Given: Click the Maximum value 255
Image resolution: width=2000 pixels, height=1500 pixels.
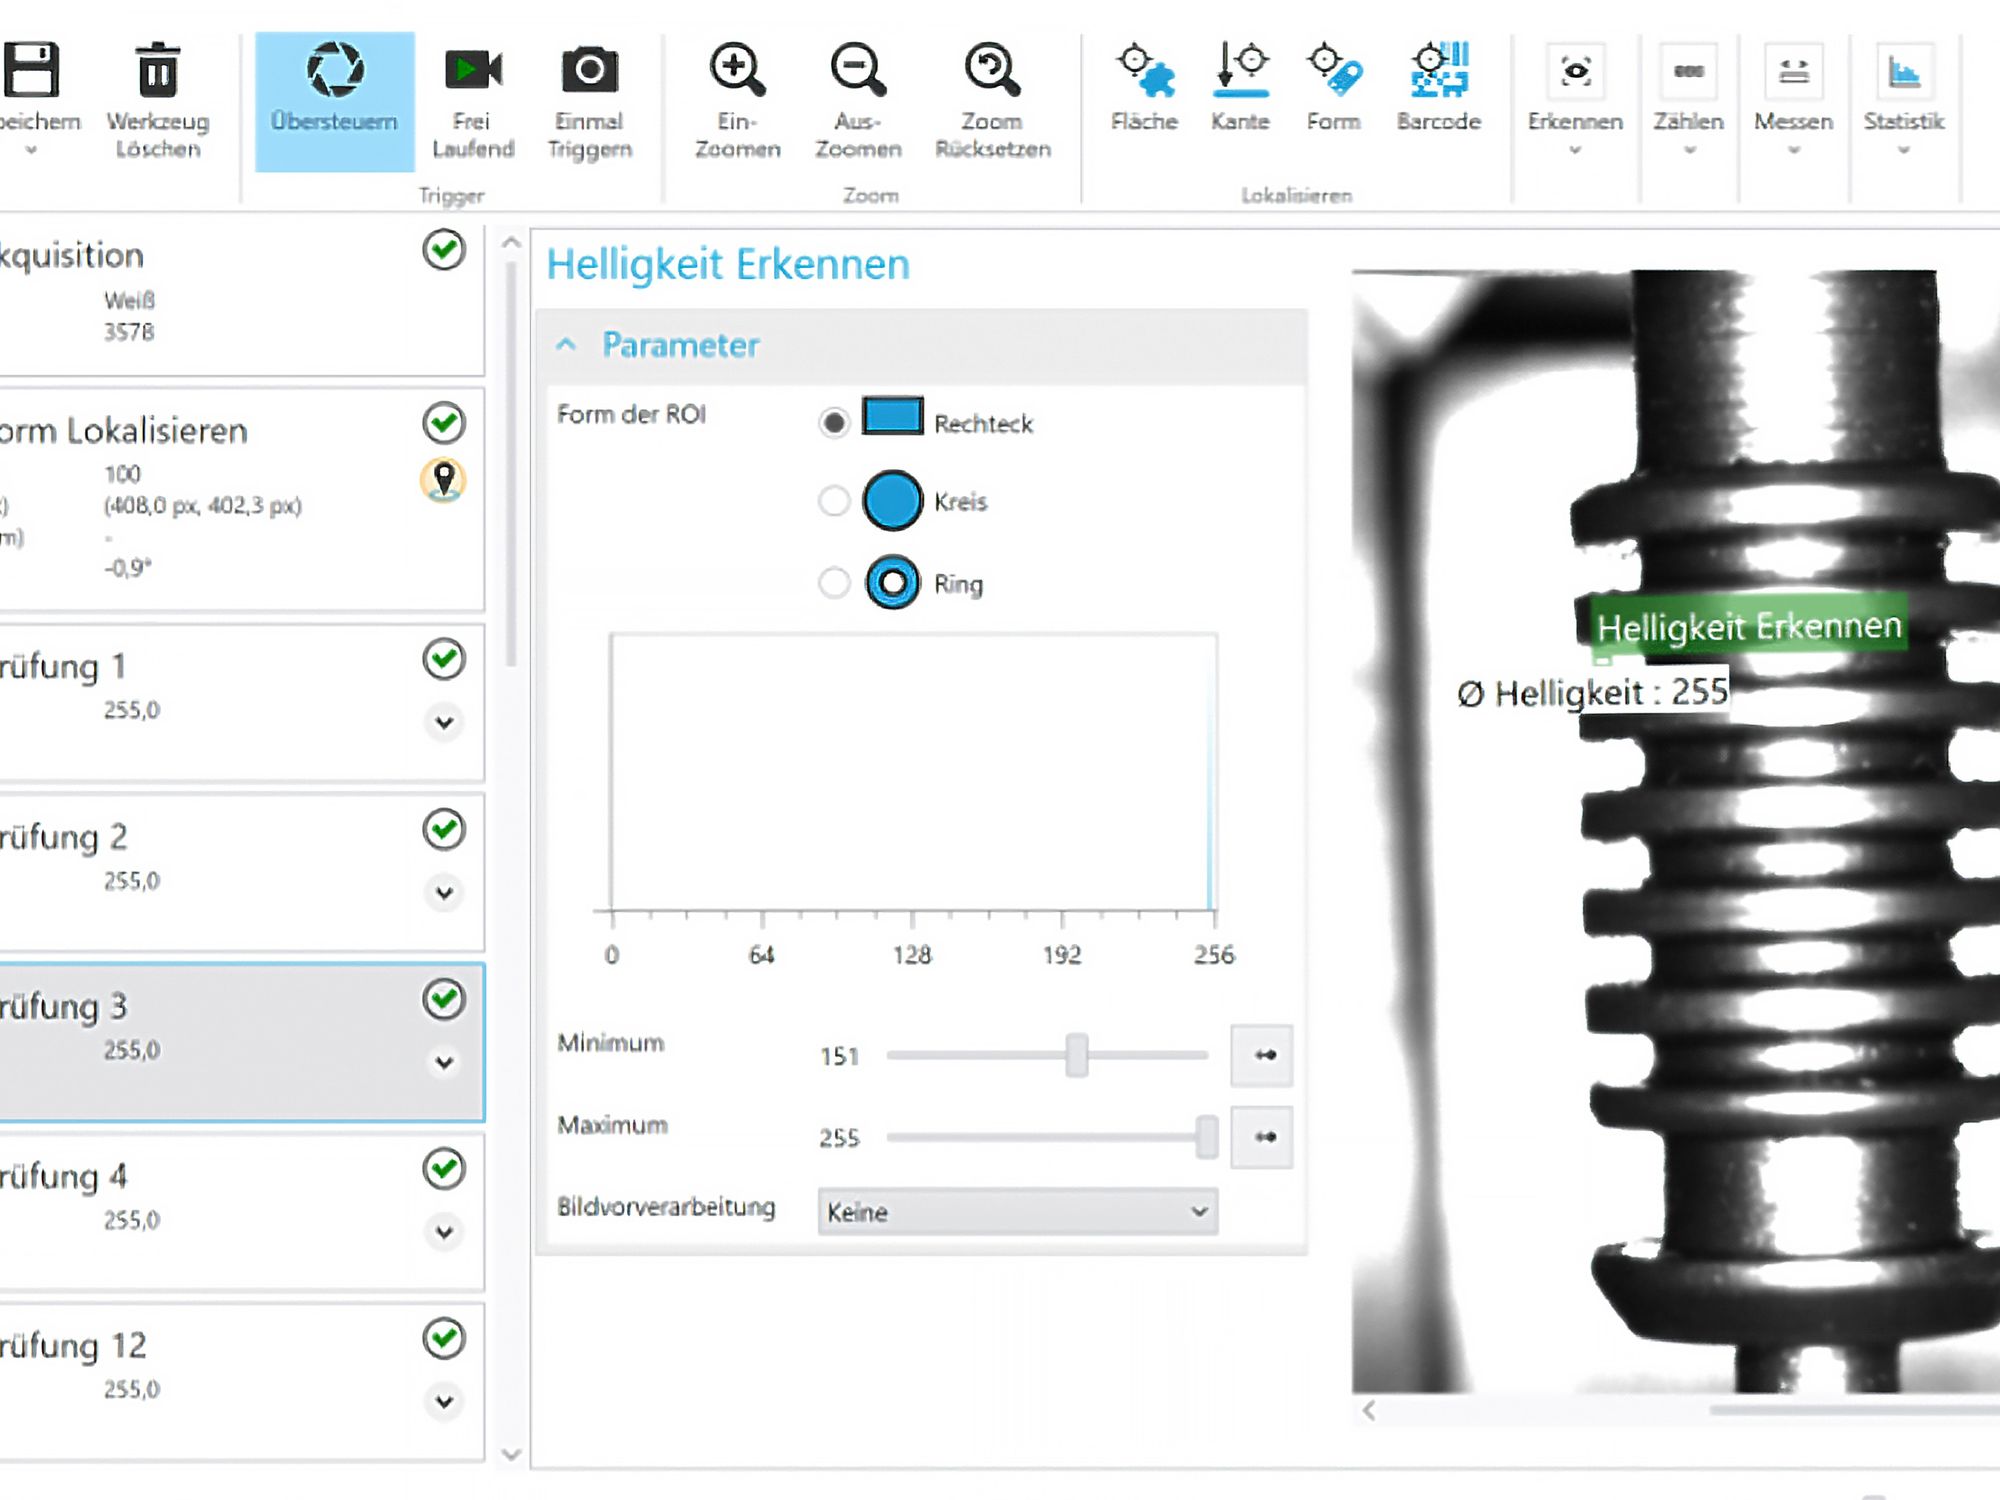Looking at the screenshot, I should [x=839, y=1138].
